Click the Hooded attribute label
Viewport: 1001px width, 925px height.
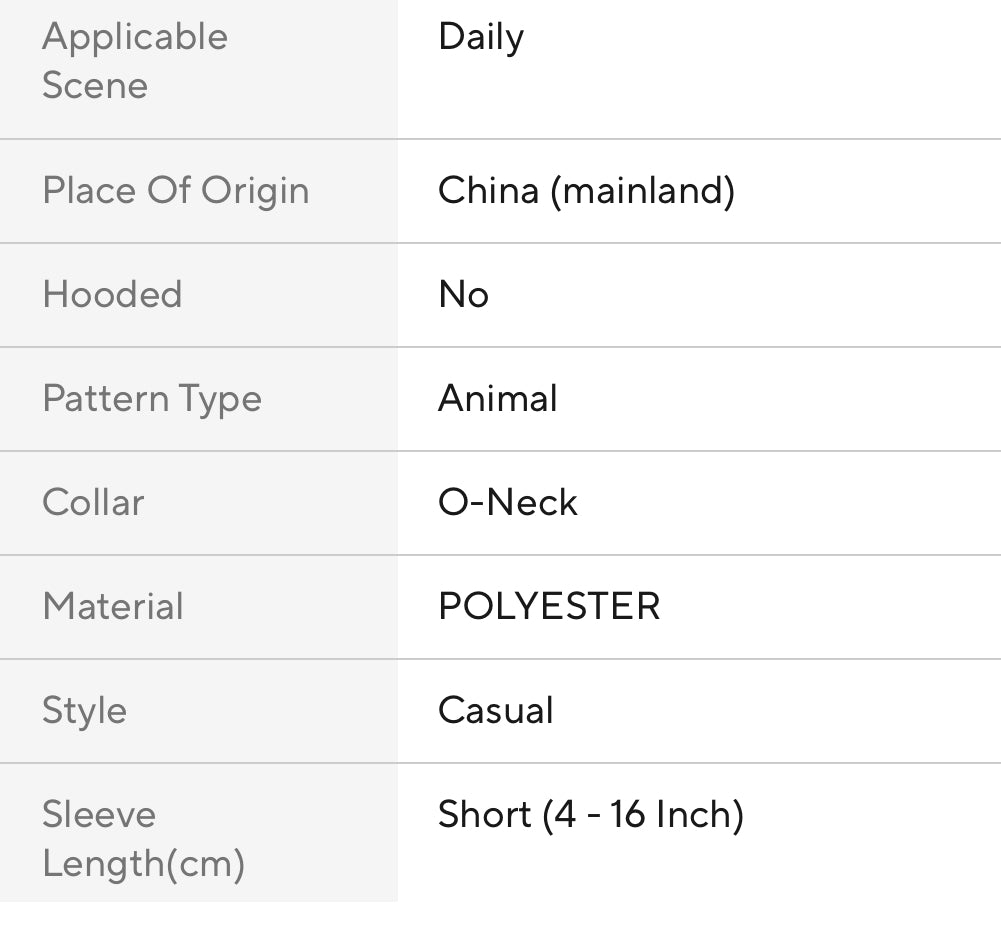[112, 294]
